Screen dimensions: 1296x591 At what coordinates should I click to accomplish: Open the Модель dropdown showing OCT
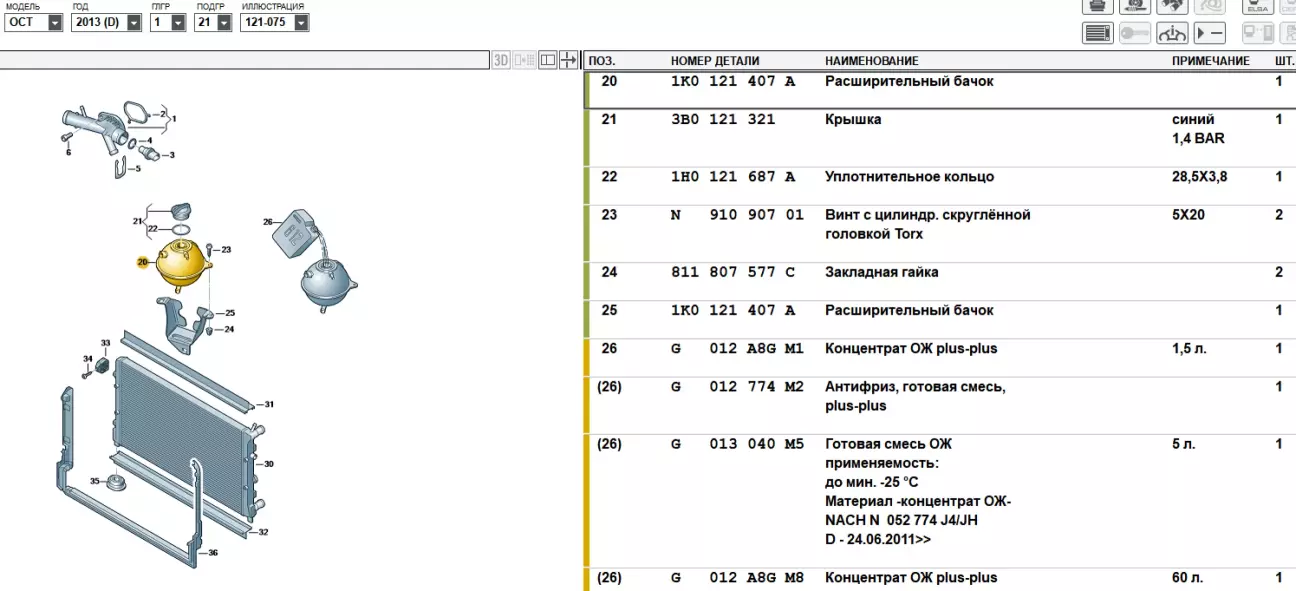pos(34,22)
